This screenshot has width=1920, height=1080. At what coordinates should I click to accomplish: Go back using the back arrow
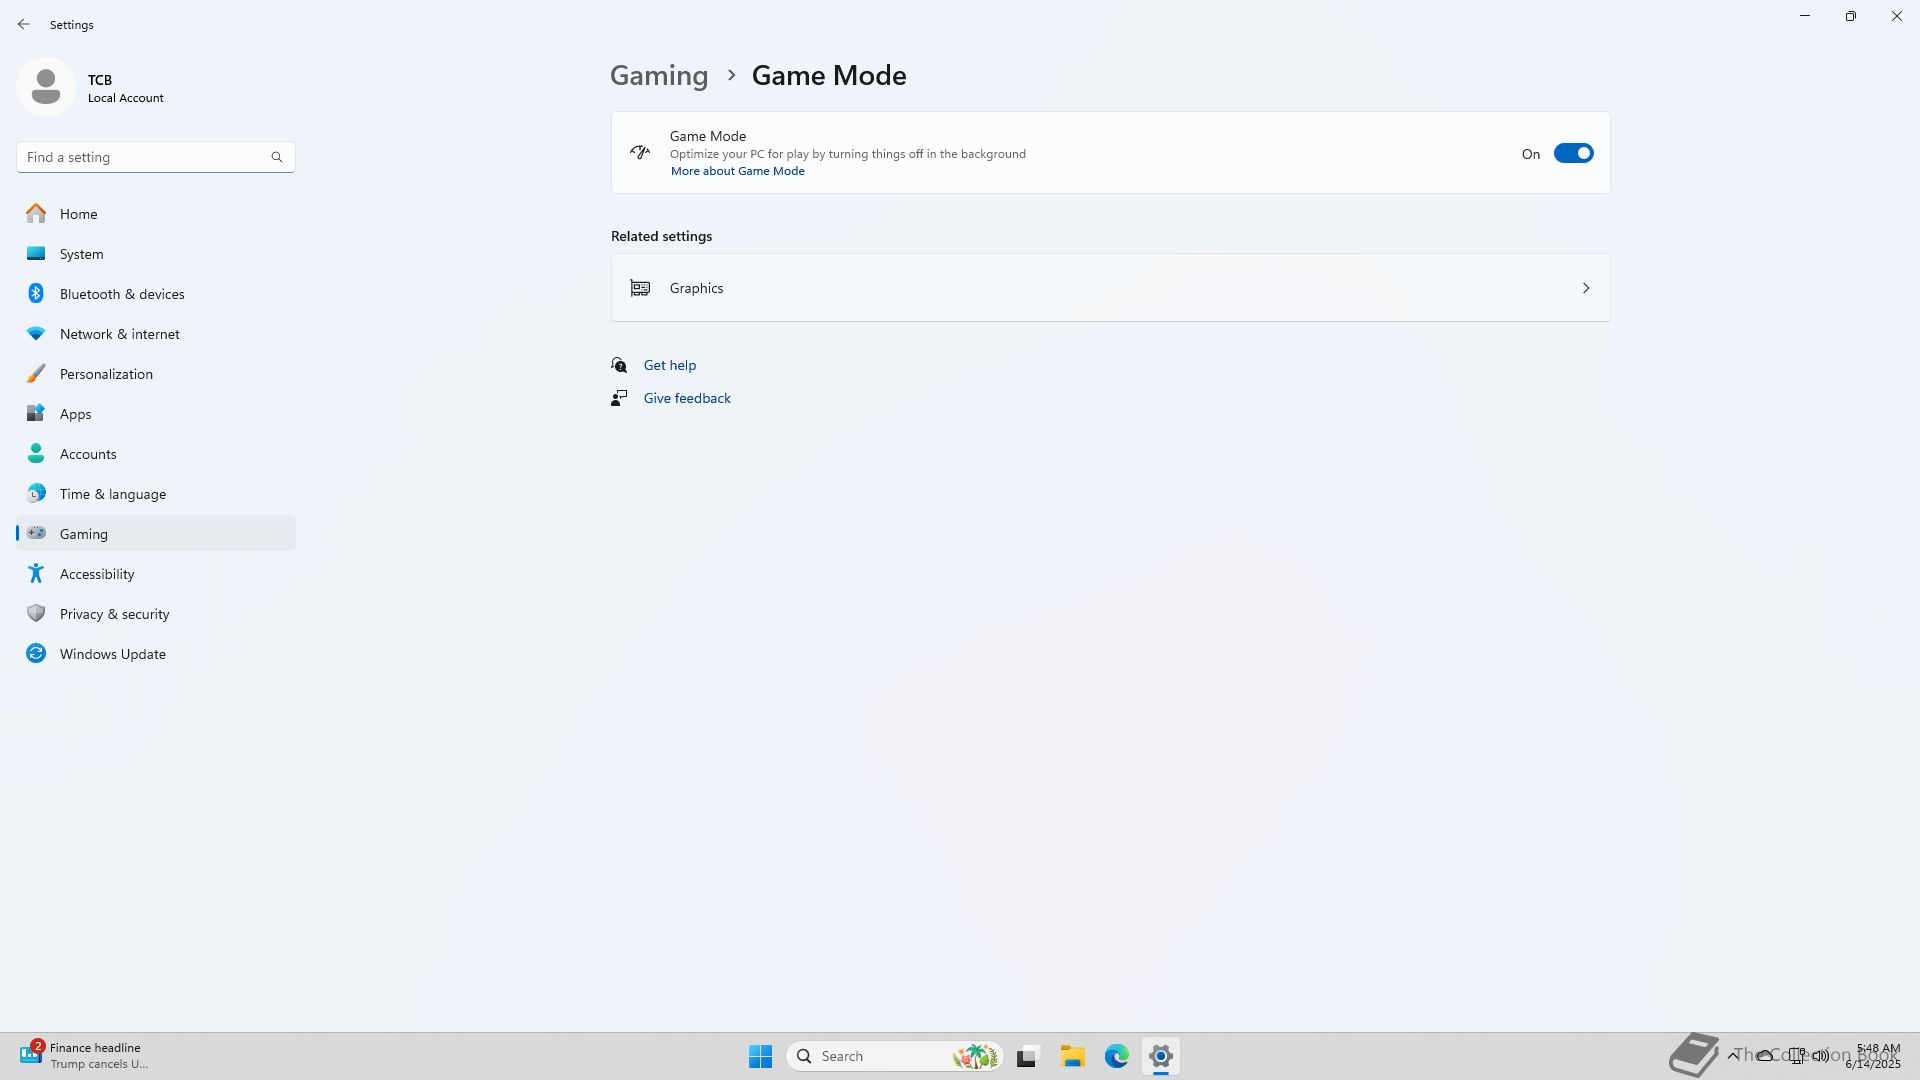[x=24, y=24]
